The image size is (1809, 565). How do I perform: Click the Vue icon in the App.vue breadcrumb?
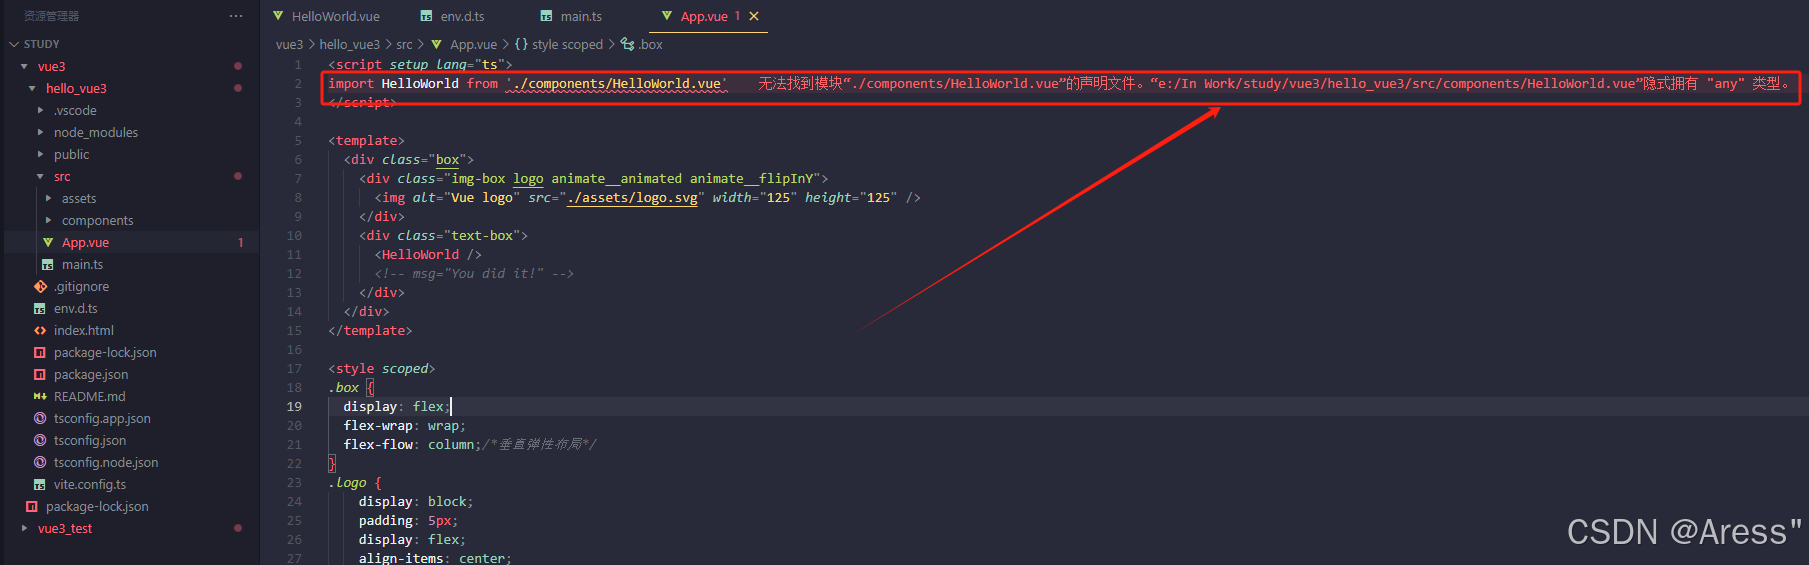(437, 44)
